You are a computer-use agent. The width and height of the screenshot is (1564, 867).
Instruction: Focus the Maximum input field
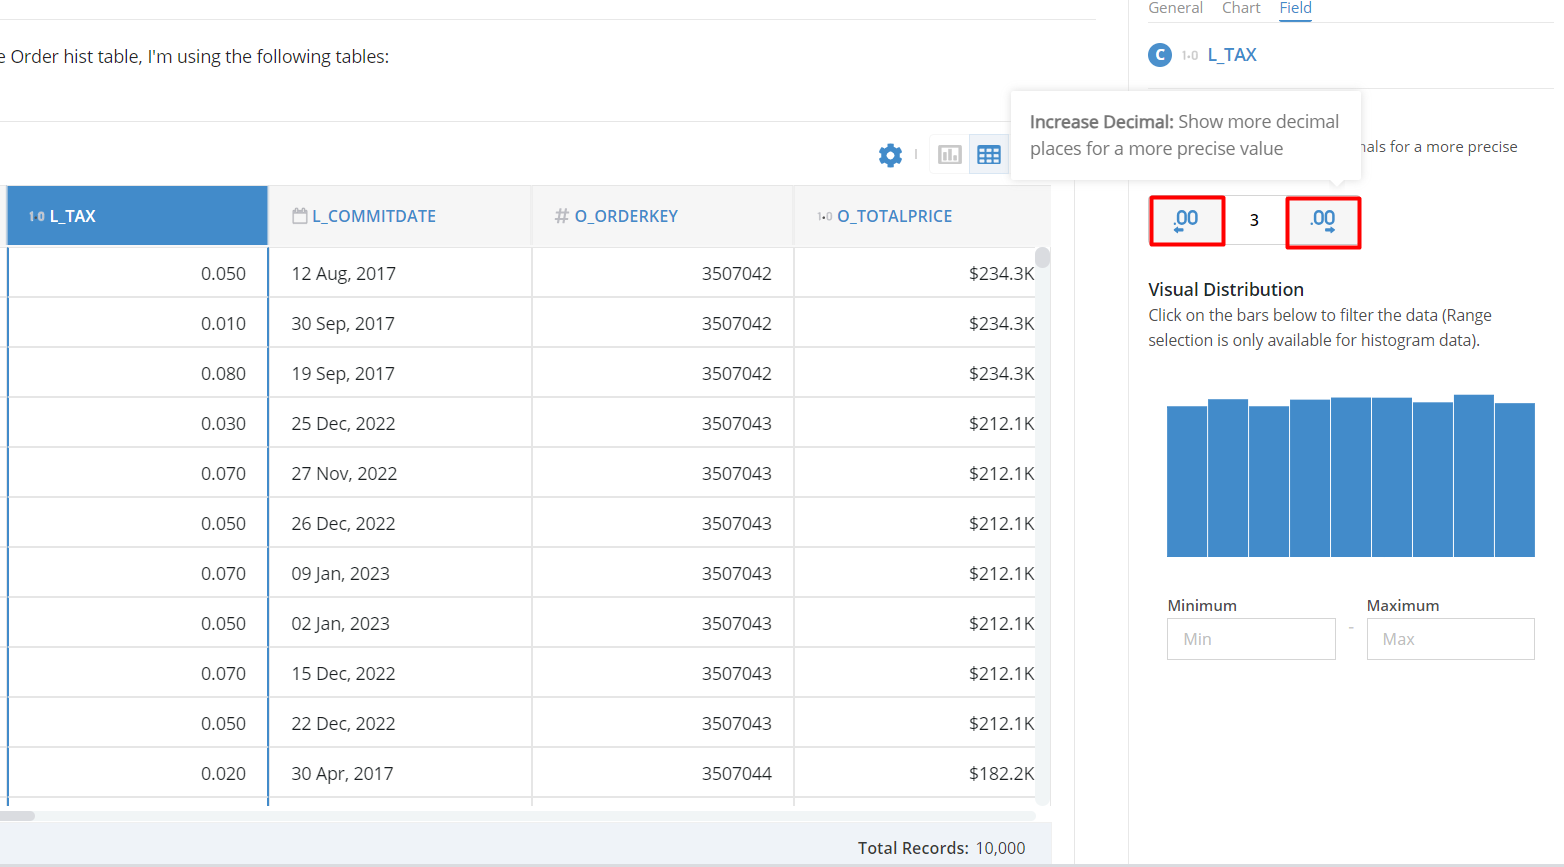(x=1450, y=639)
